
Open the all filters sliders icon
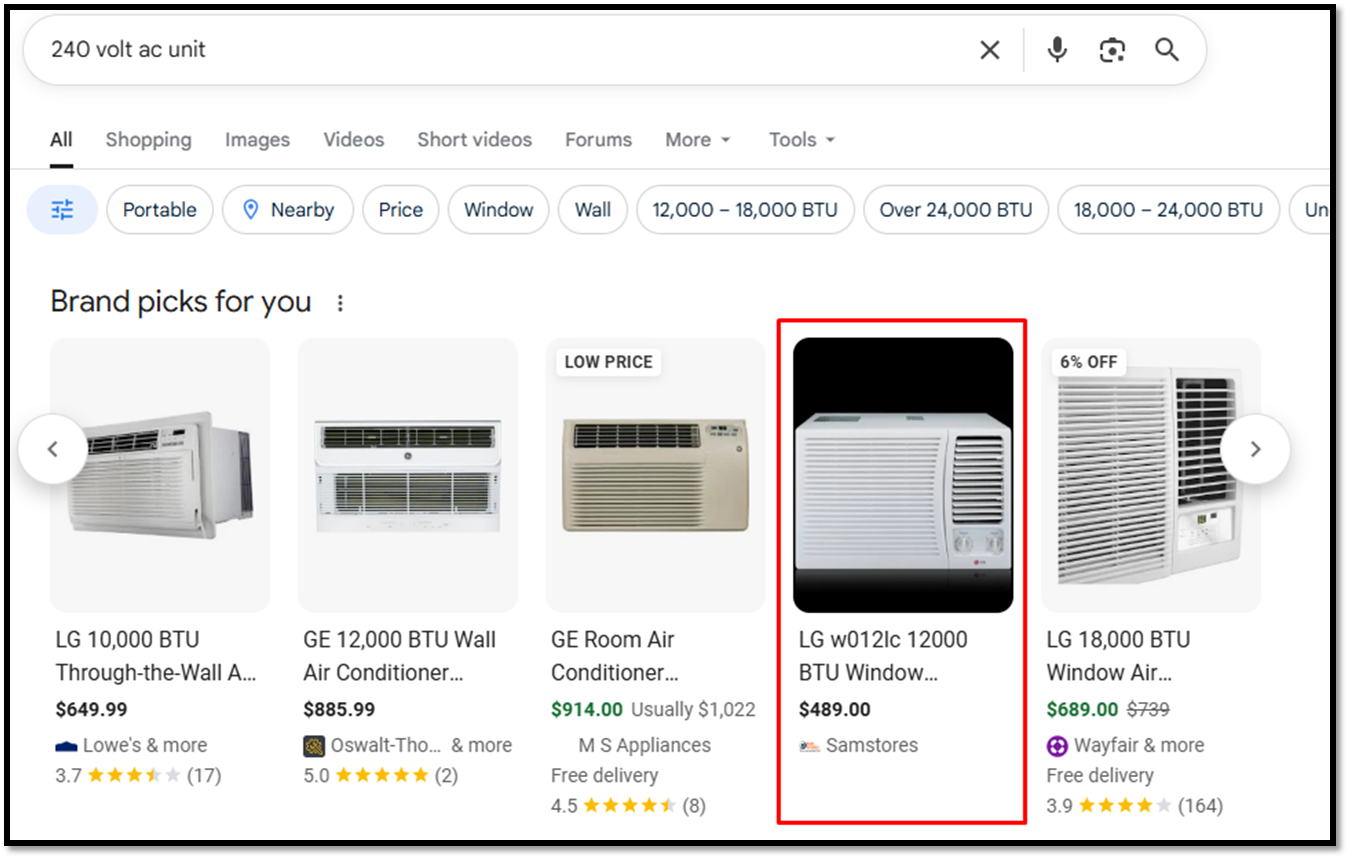(x=62, y=210)
